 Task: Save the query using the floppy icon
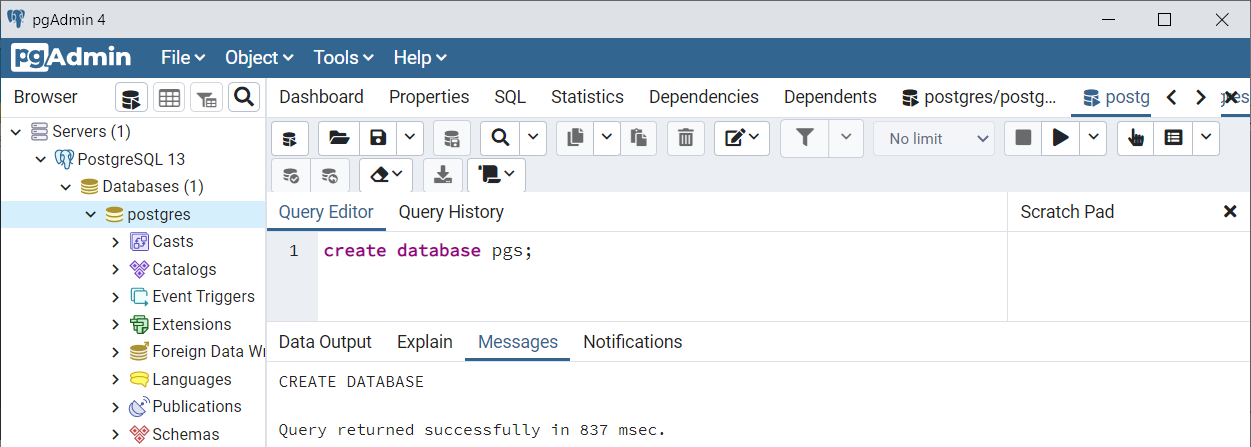click(x=378, y=138)
